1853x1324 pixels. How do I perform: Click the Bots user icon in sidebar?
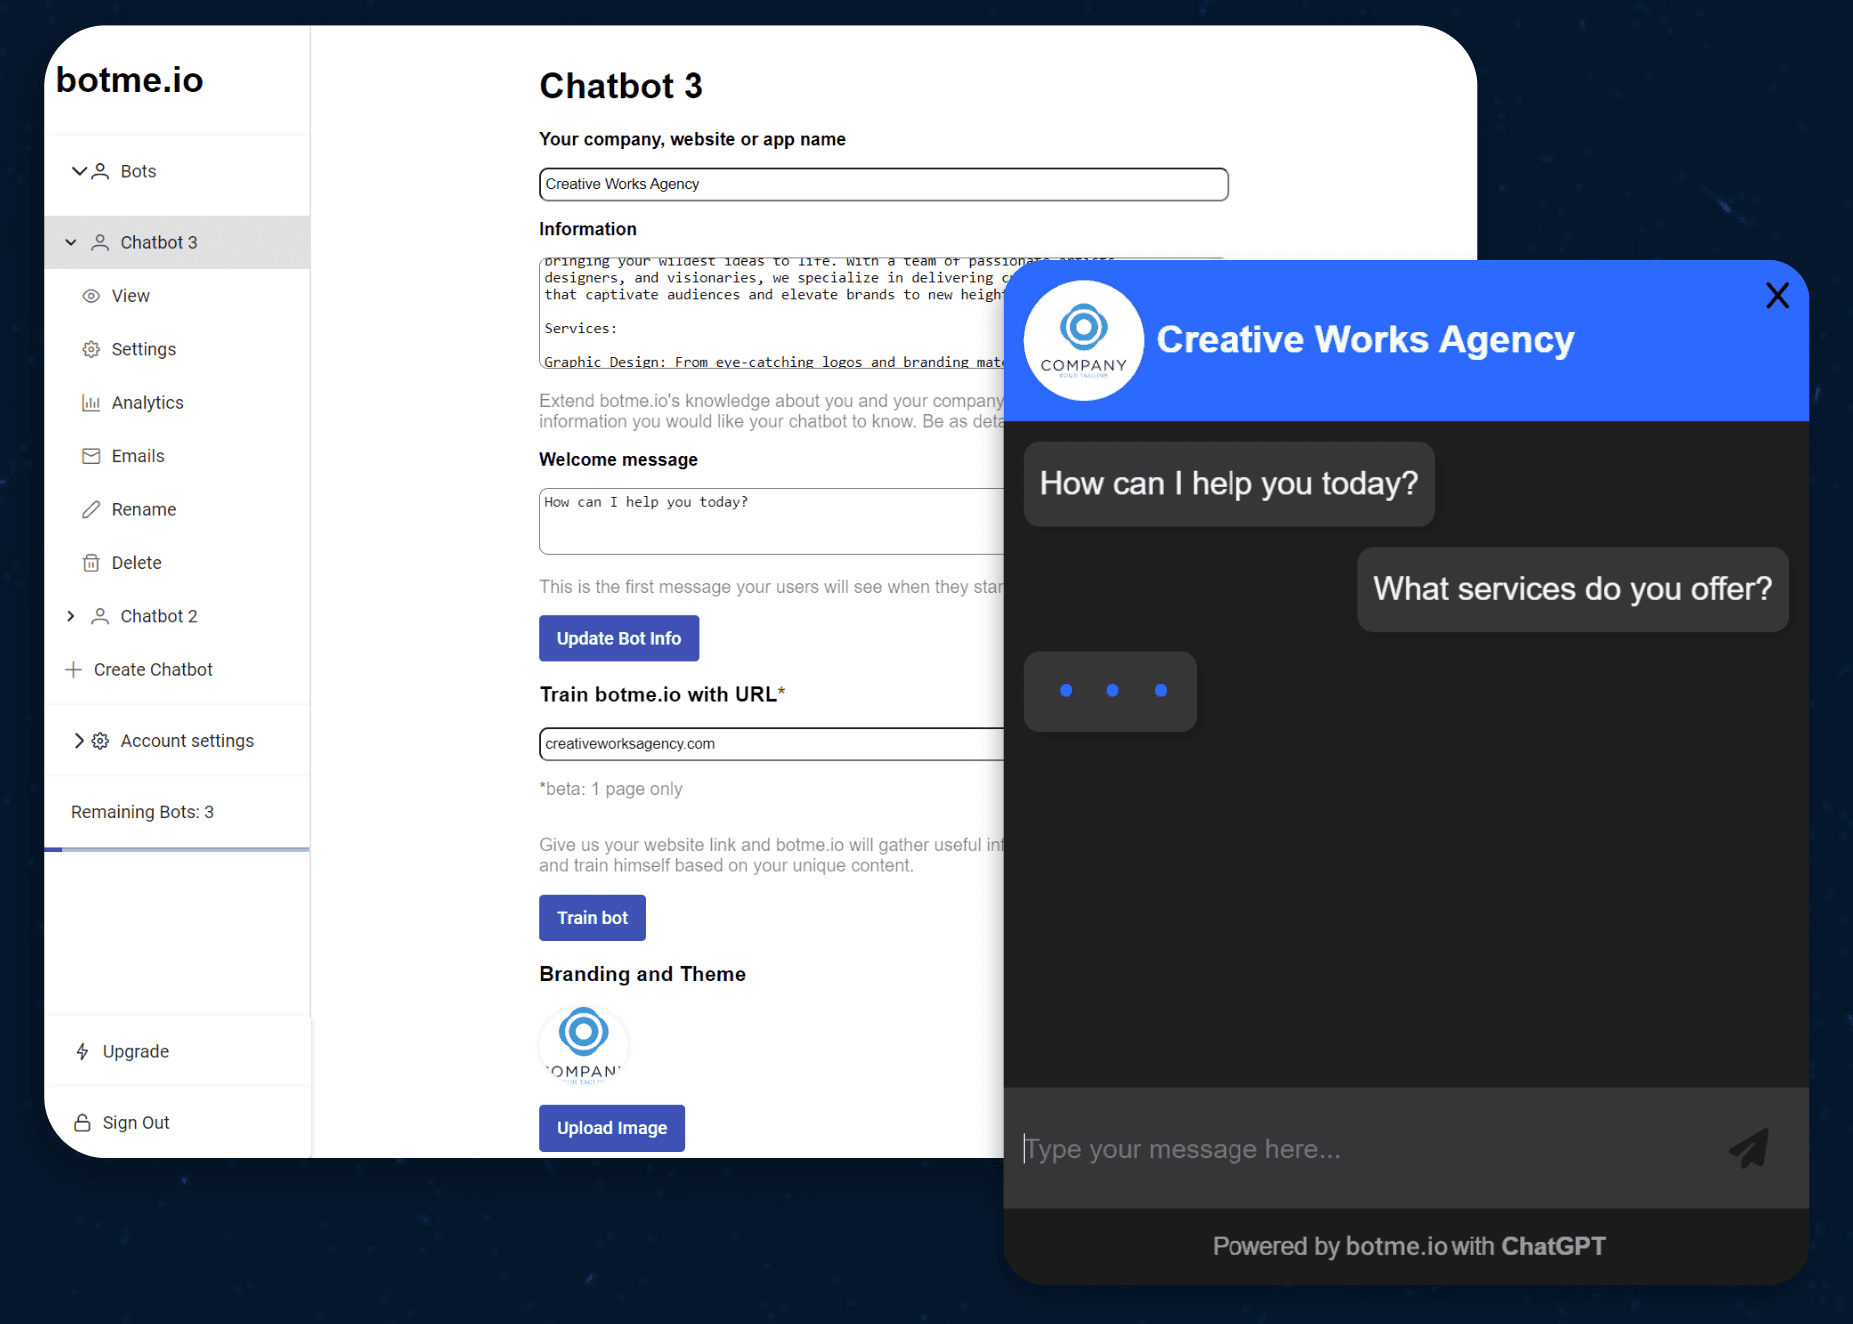point(100,171)
